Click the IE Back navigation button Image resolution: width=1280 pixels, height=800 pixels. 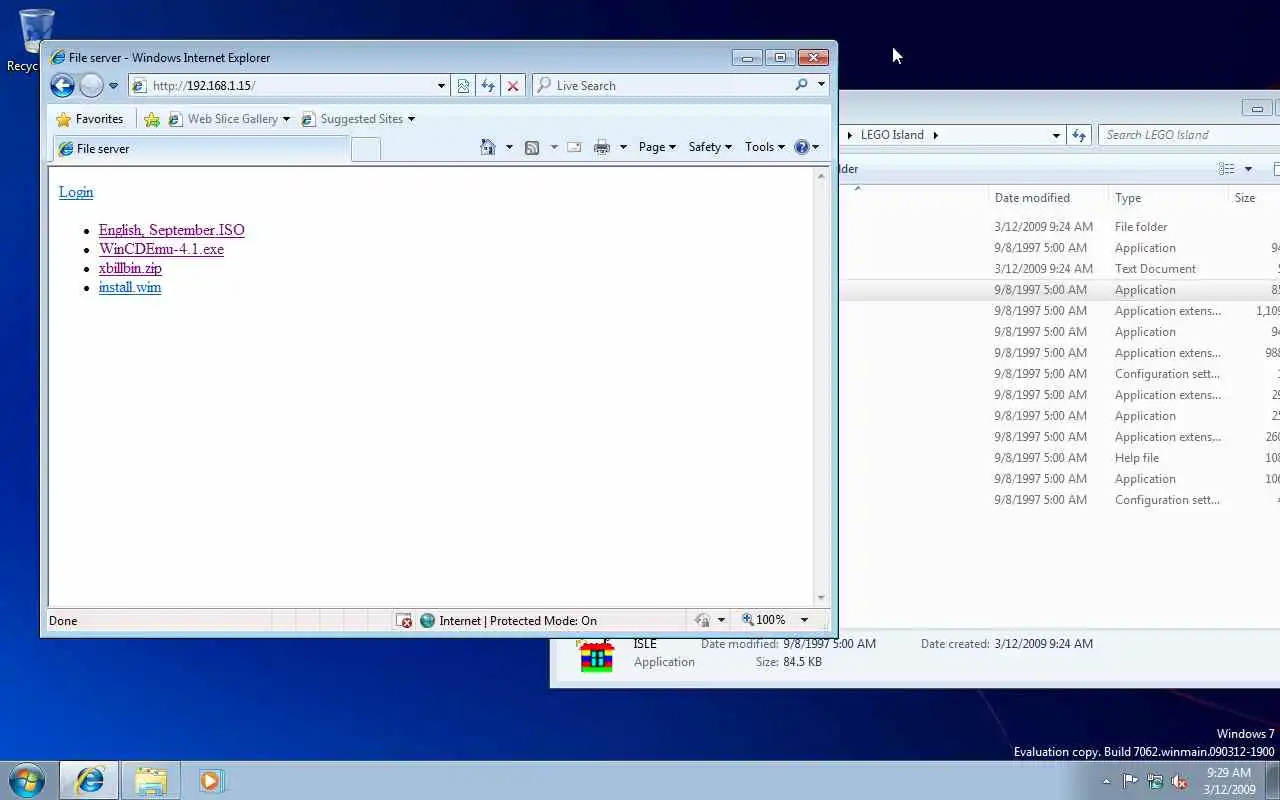pyautogui.click(x=62, y=85)
